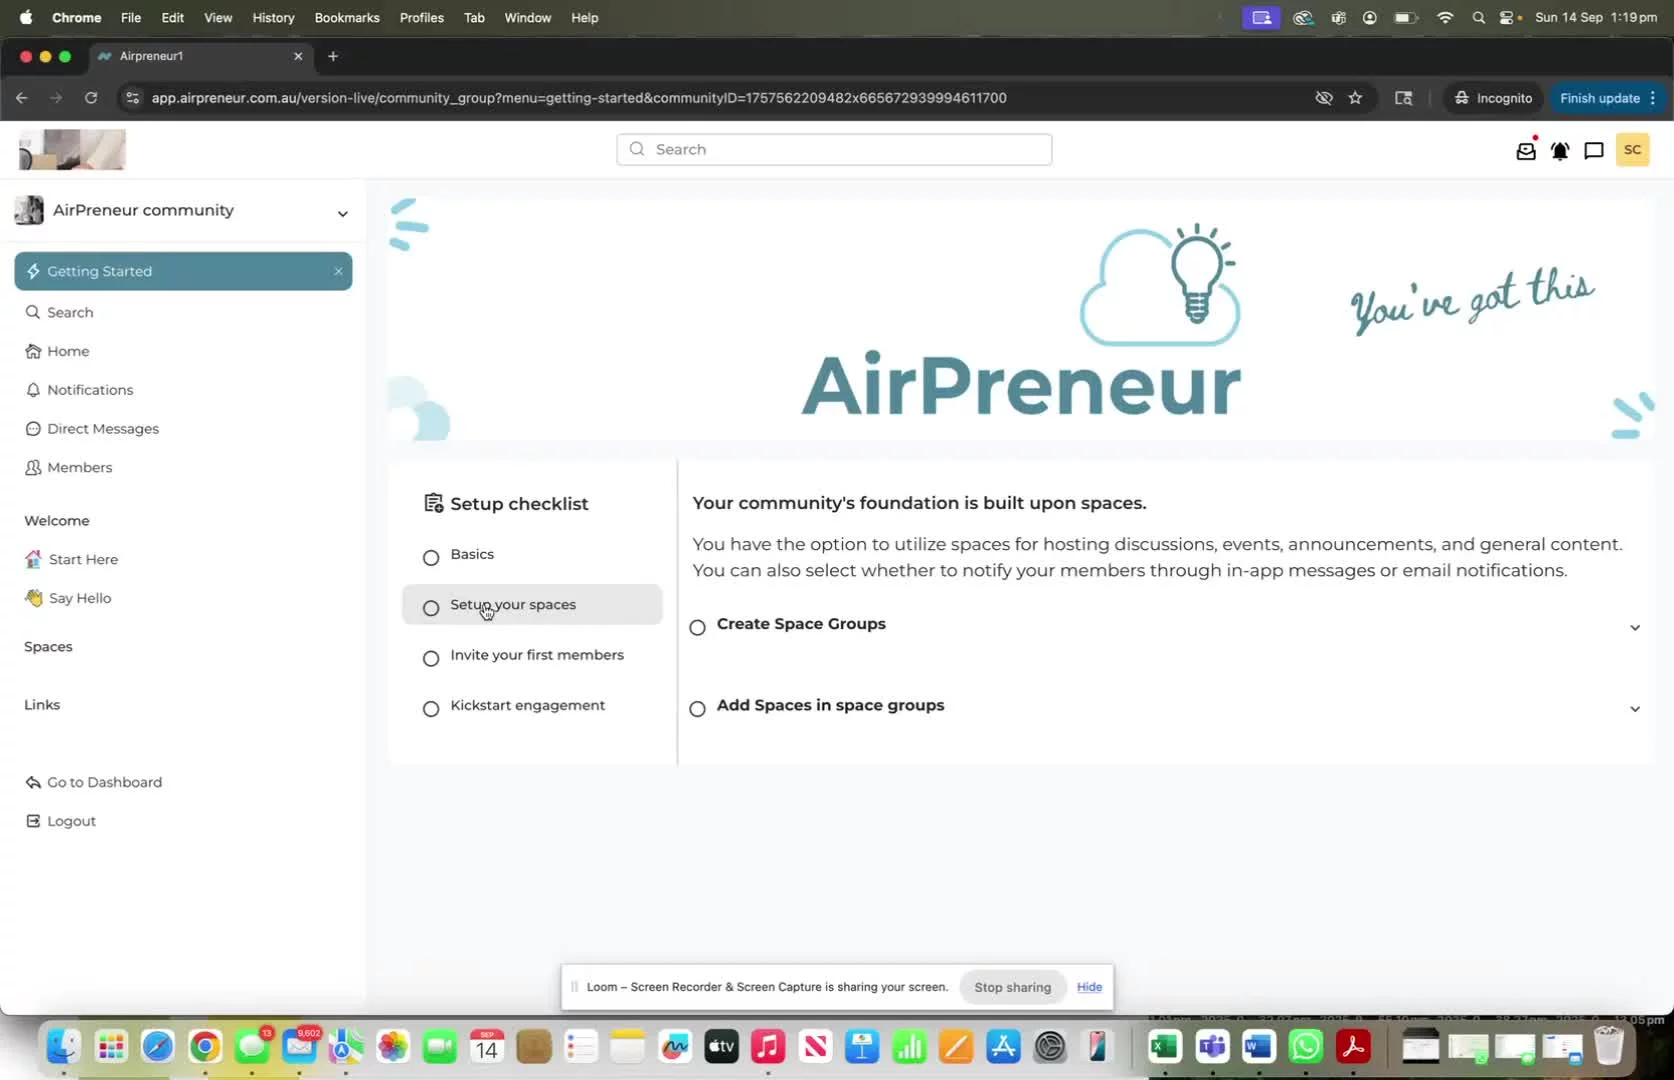The image size is (1674, 1080).
Task: Click the Wi-Fi icon in menu bar
Action: (1444, 17)
